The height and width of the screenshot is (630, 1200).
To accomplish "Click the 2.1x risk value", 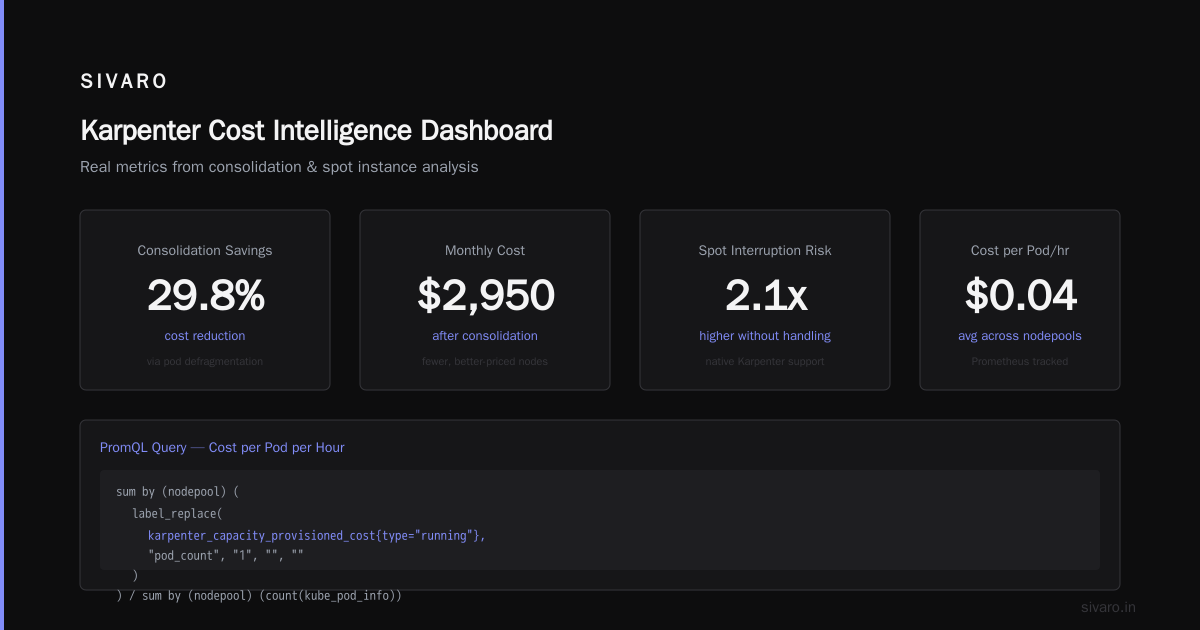I will 765,295.
